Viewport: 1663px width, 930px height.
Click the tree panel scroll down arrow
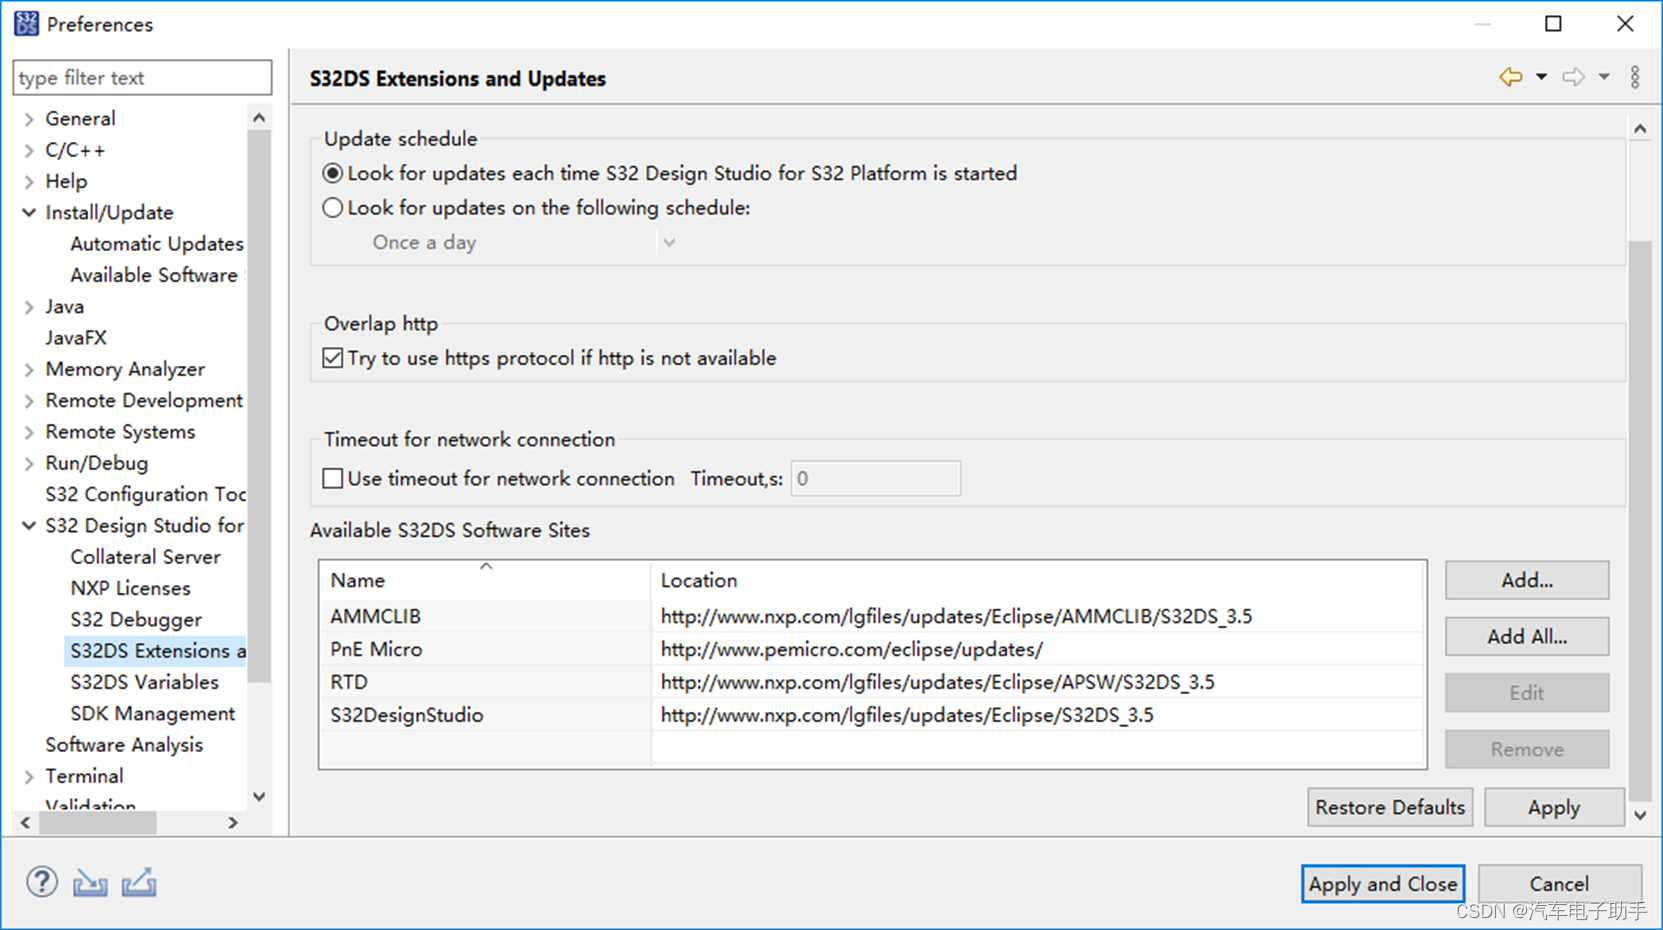click(x=259, y=797)
